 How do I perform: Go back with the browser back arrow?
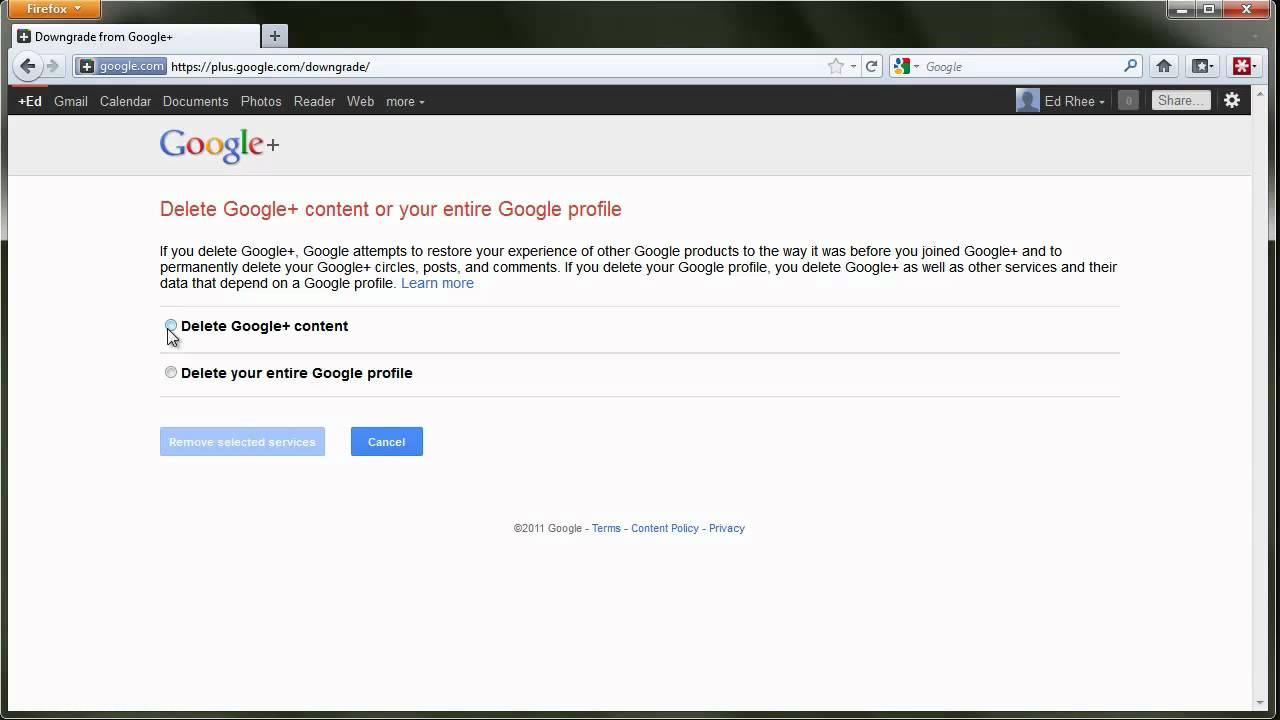tap(28, 66)
